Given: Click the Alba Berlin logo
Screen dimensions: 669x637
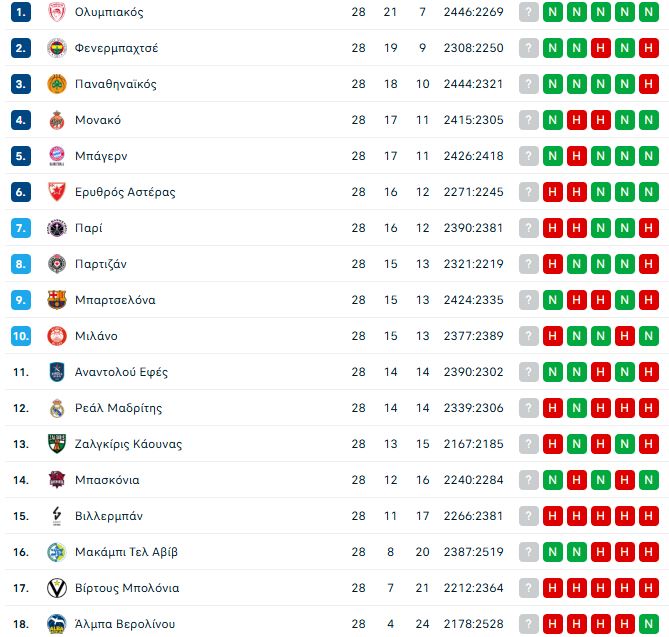Looking at the screenshot, I should [56, 624].
